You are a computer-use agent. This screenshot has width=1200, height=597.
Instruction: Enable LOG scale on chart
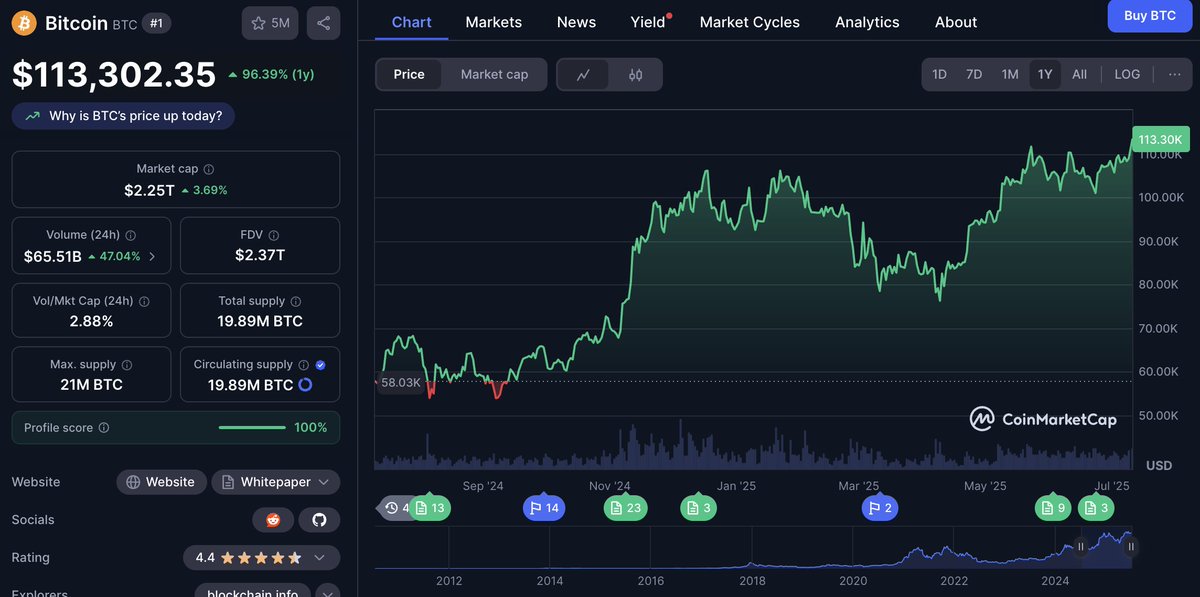point(1127,74)
